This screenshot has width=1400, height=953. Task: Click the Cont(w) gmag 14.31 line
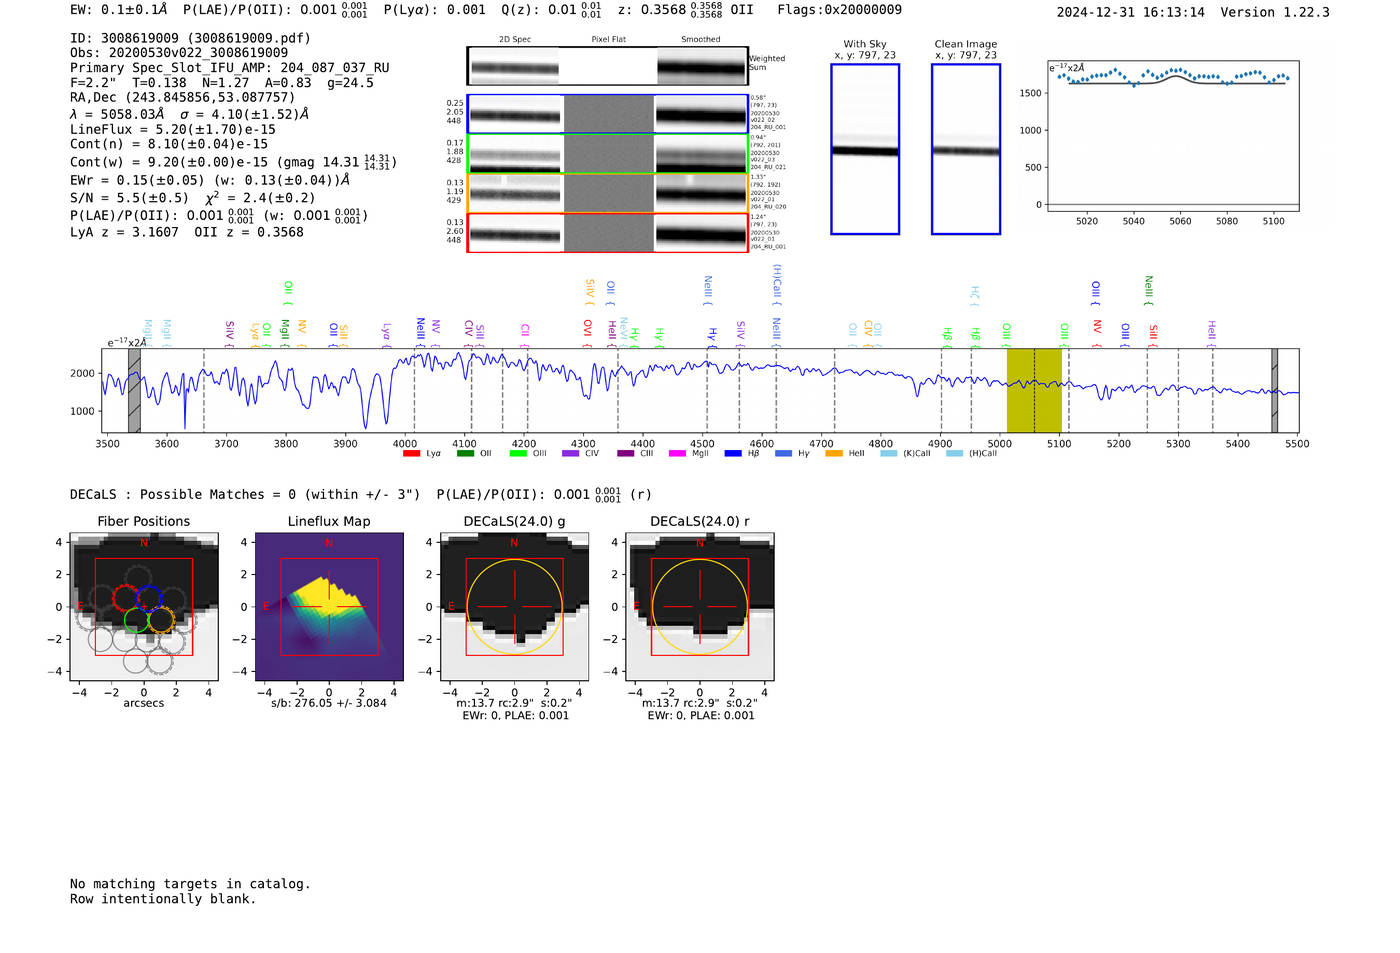pos(233,161)
